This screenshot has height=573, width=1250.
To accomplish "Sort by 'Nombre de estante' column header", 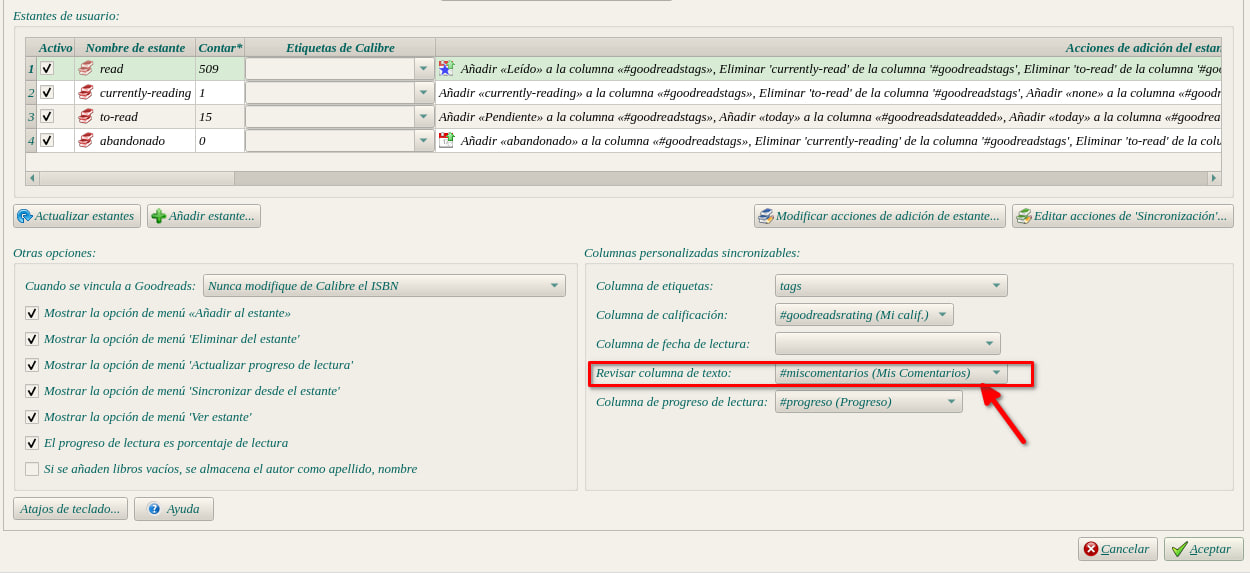I will point(135,47).
